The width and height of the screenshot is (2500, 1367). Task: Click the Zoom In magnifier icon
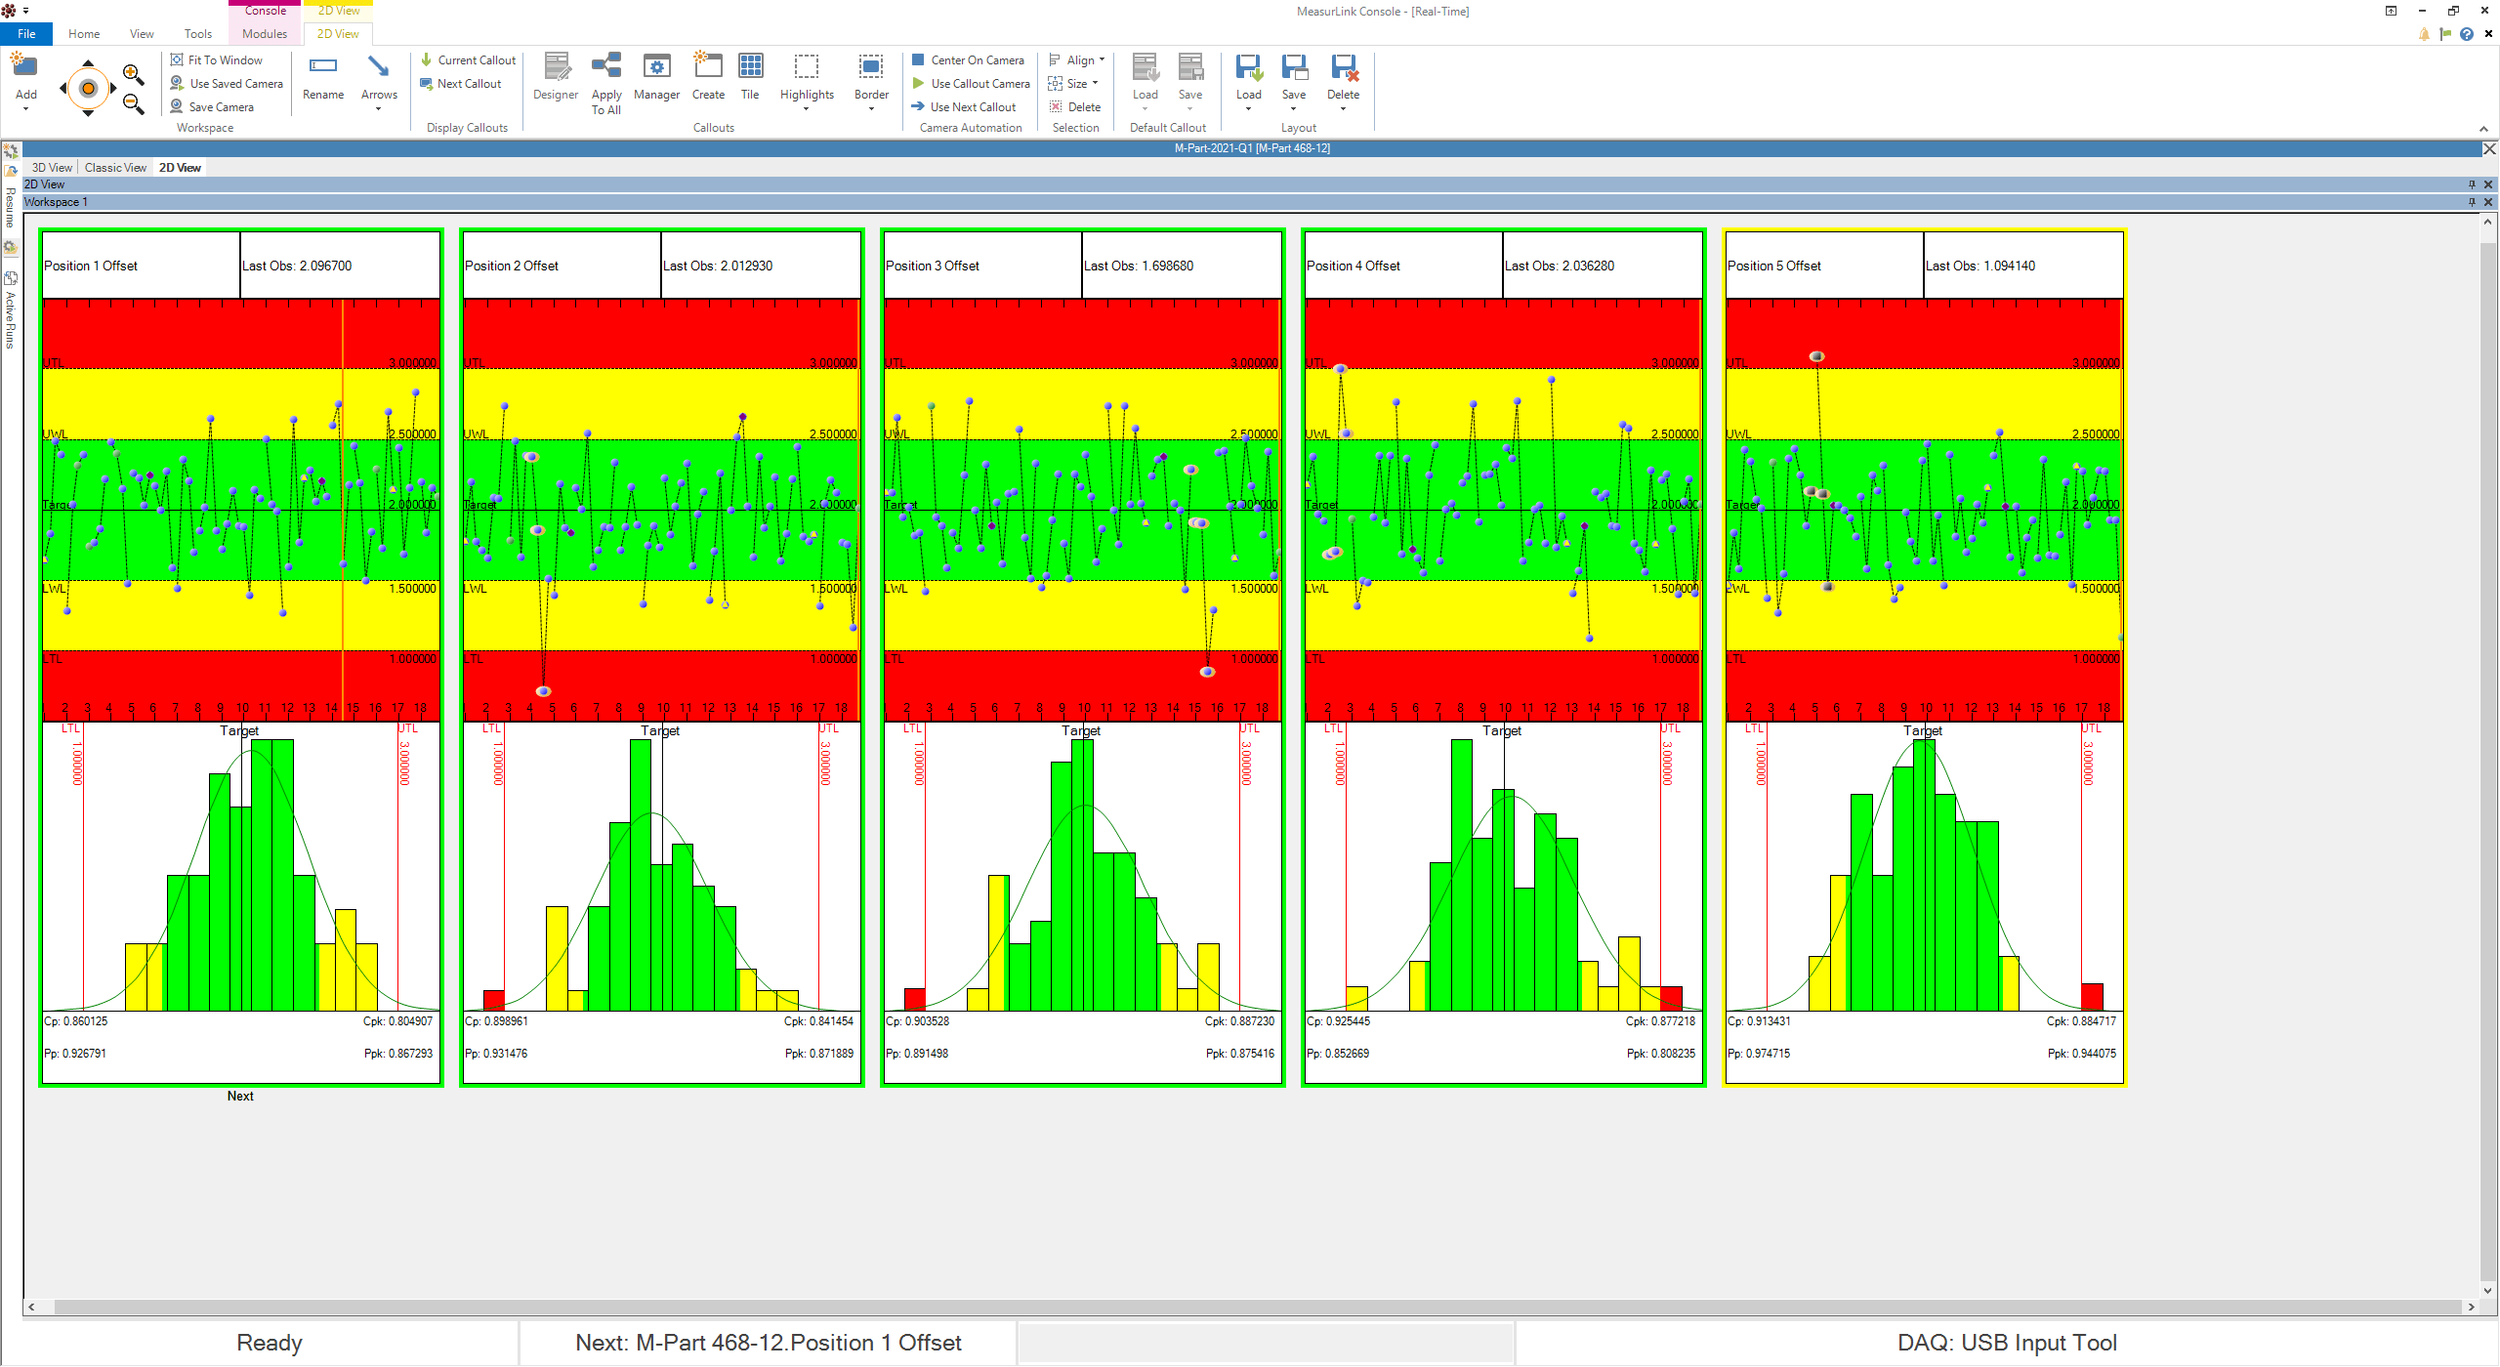132,73
